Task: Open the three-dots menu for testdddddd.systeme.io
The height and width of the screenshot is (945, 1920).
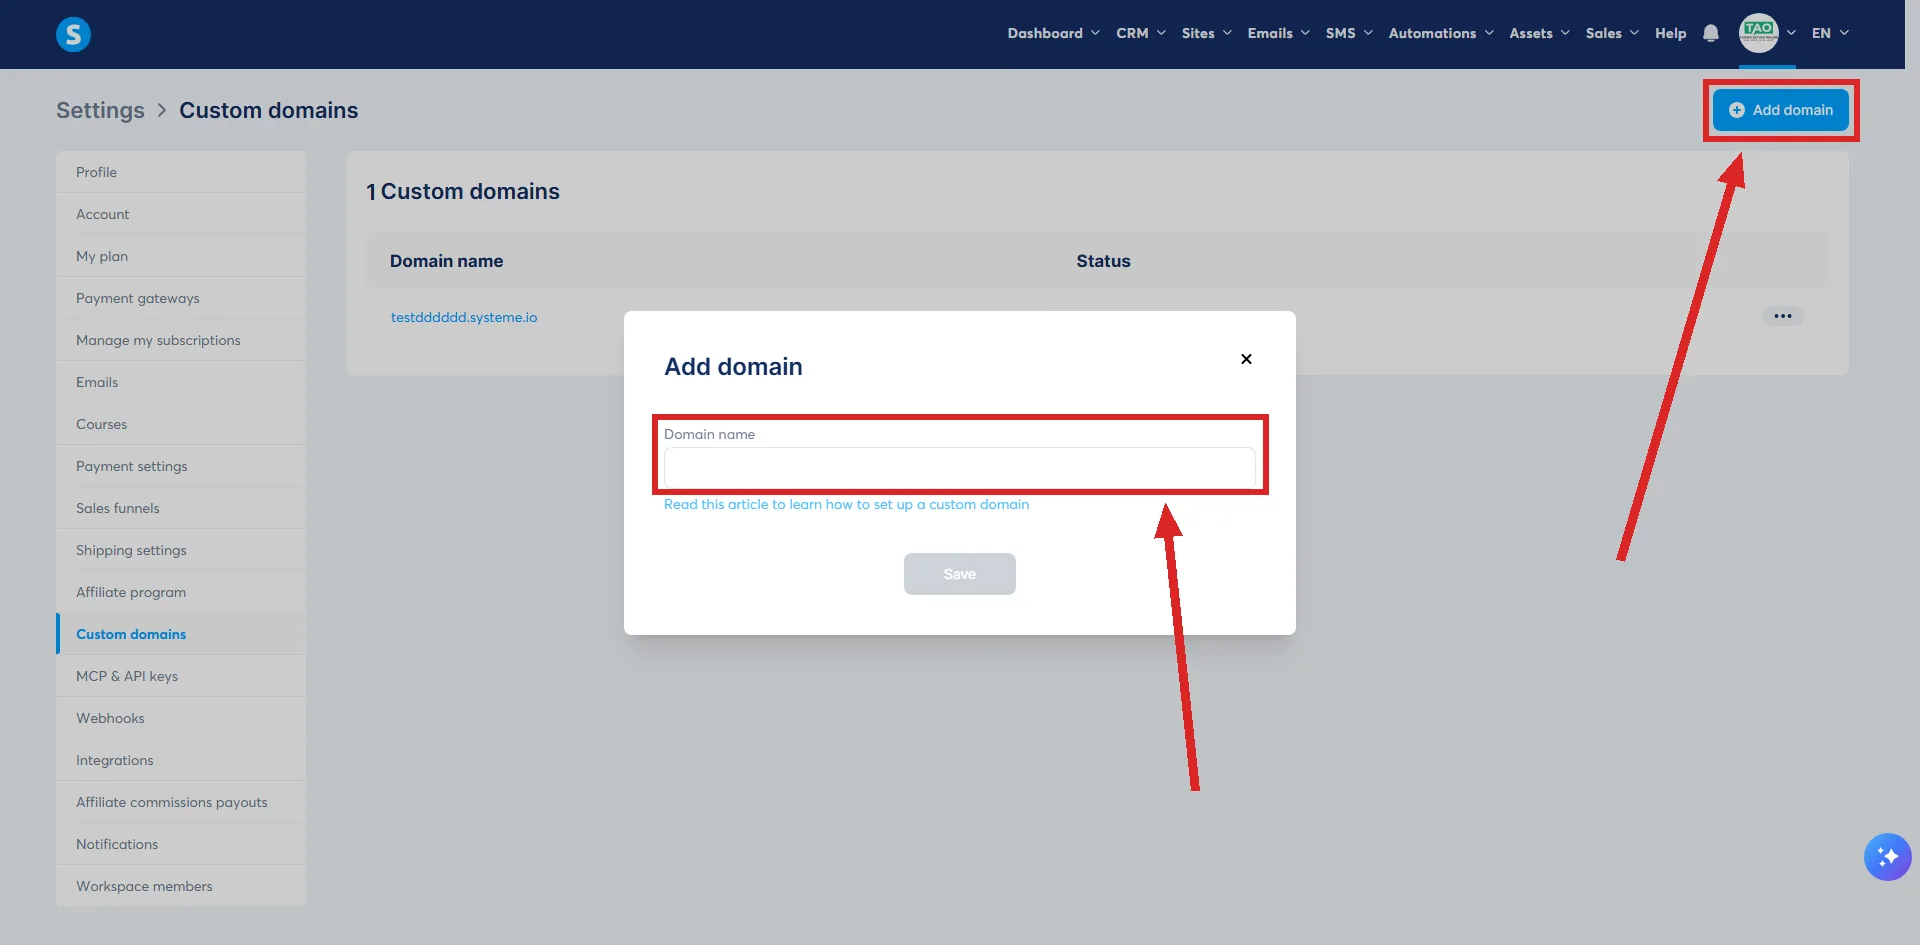Action: (x=1782, y=316)
